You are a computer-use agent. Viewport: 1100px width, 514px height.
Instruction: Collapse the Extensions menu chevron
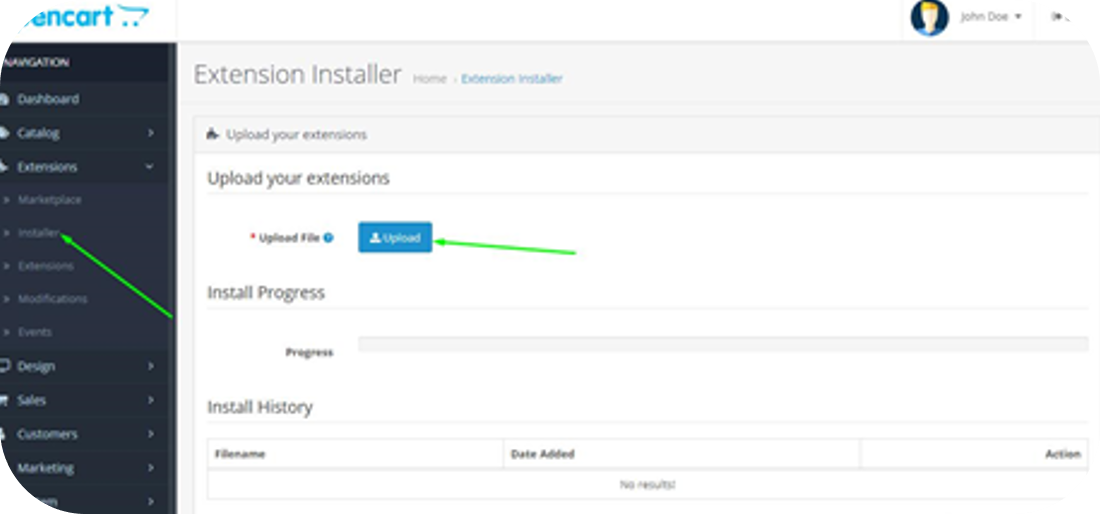tap(150, 167)
